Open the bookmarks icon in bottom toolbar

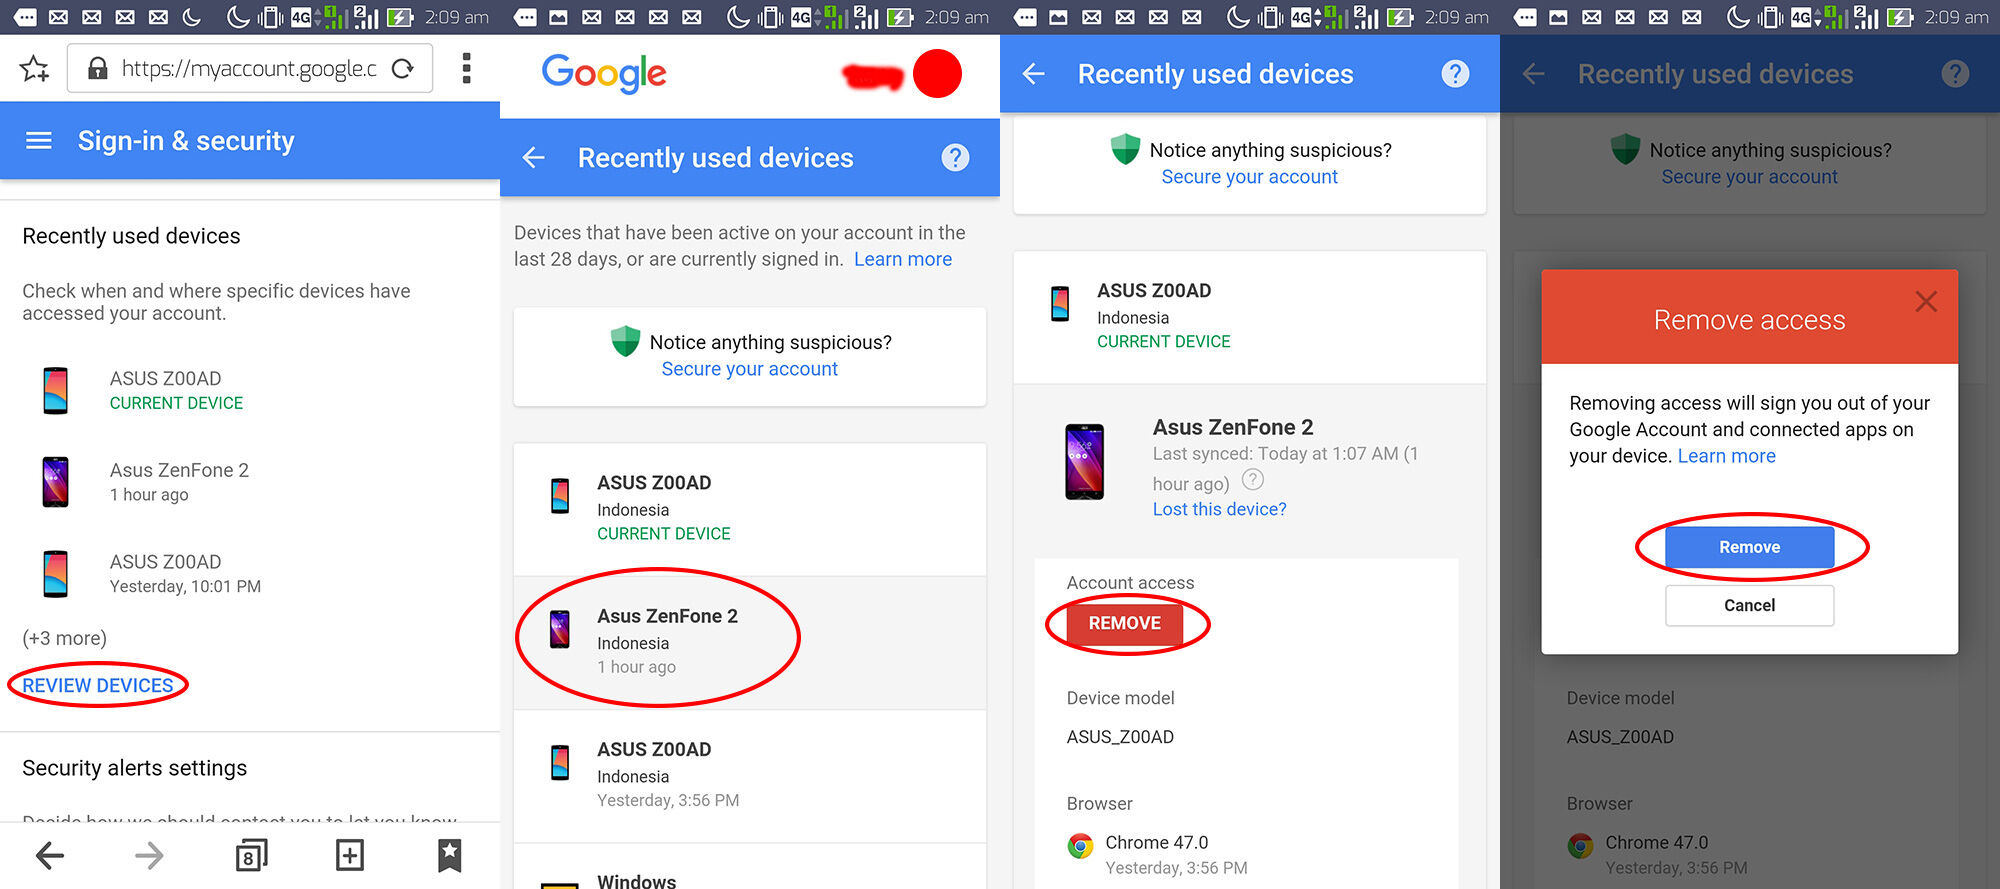[x=449, y=855]
